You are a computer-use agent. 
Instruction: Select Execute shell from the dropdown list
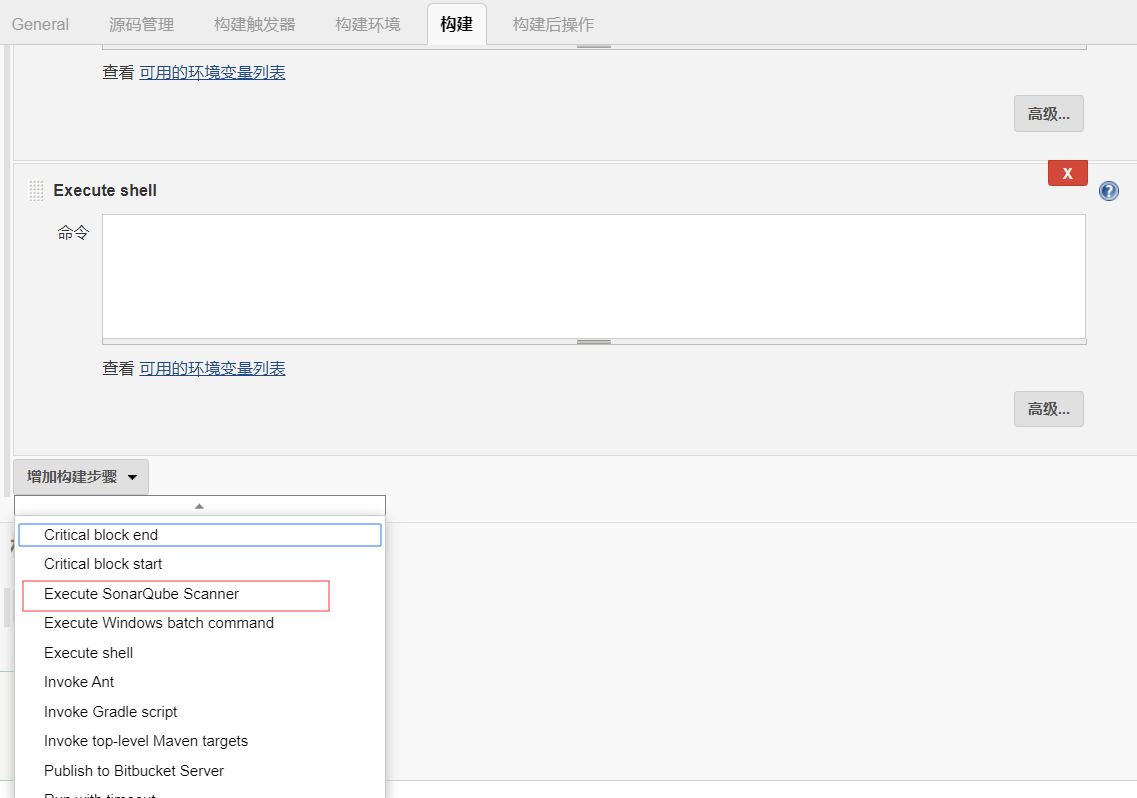88,652
